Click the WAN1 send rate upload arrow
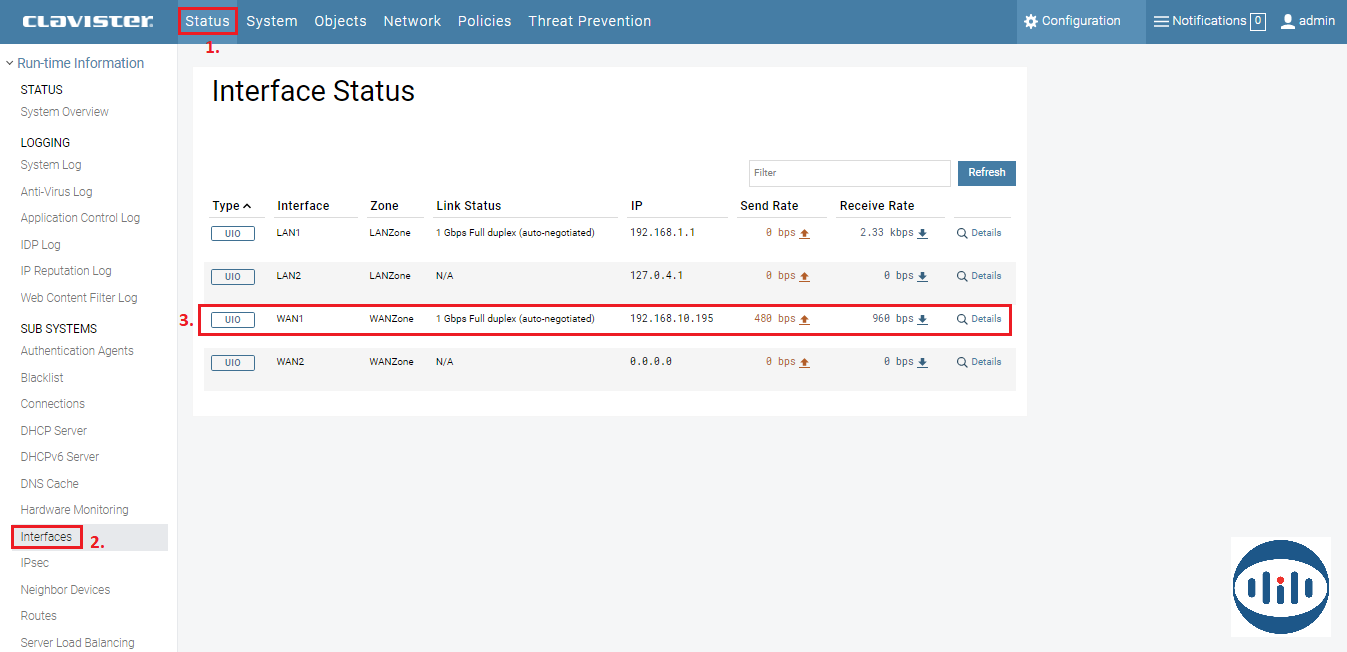Viewport: 1347px width, 652px height. [x=804, y=320]
